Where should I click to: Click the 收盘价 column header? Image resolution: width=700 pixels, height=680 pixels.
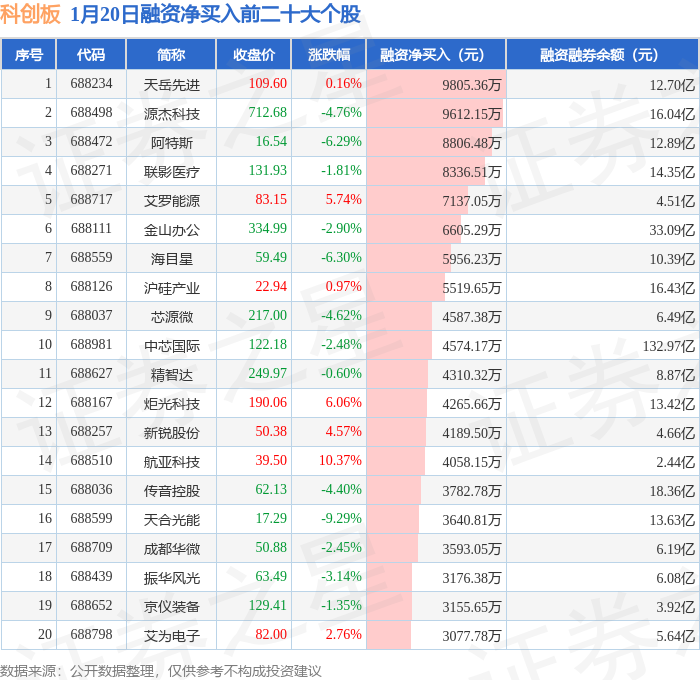point(254,55)
